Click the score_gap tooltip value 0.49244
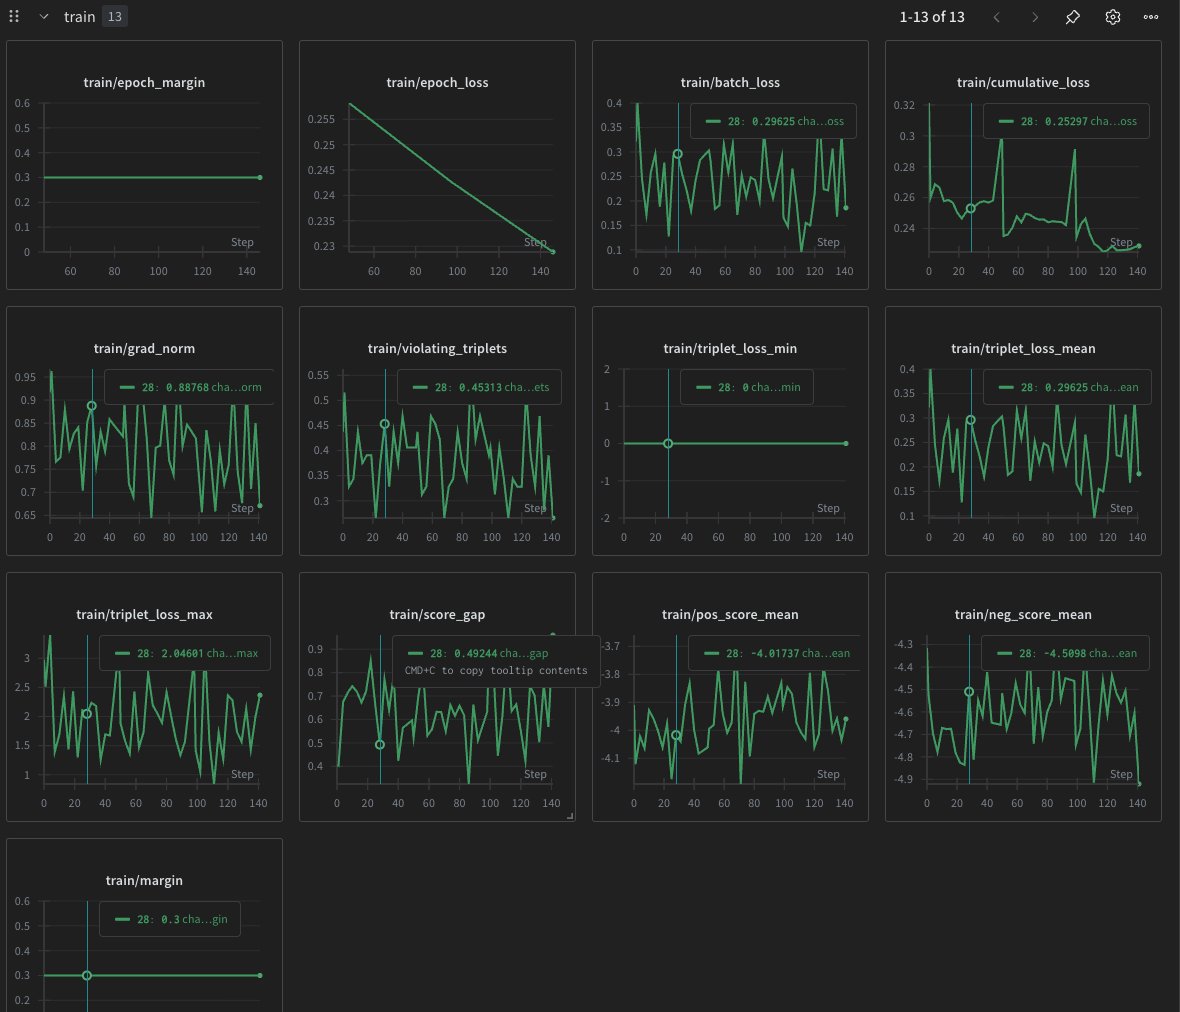Image resolution: width=1180 pixels, height=1012 pixels. [x=475, y=653]
